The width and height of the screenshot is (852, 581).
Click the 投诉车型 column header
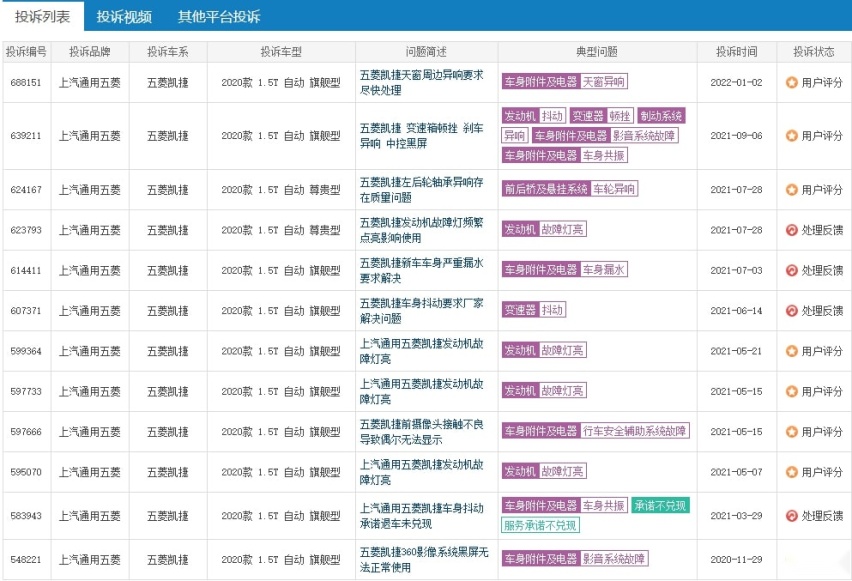click(281, 52)
